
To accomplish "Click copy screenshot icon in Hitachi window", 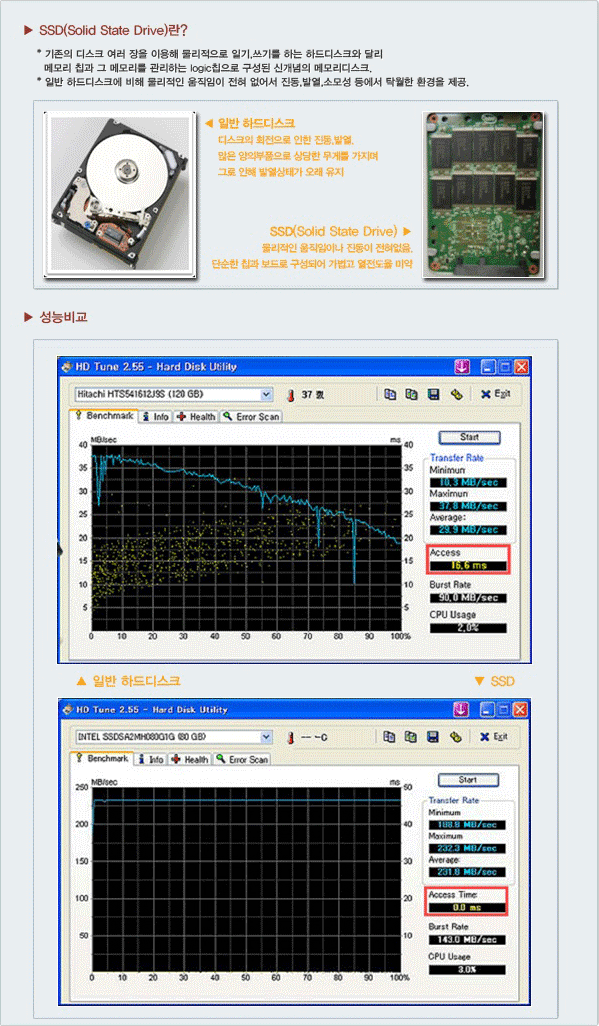I will point(411,394).
